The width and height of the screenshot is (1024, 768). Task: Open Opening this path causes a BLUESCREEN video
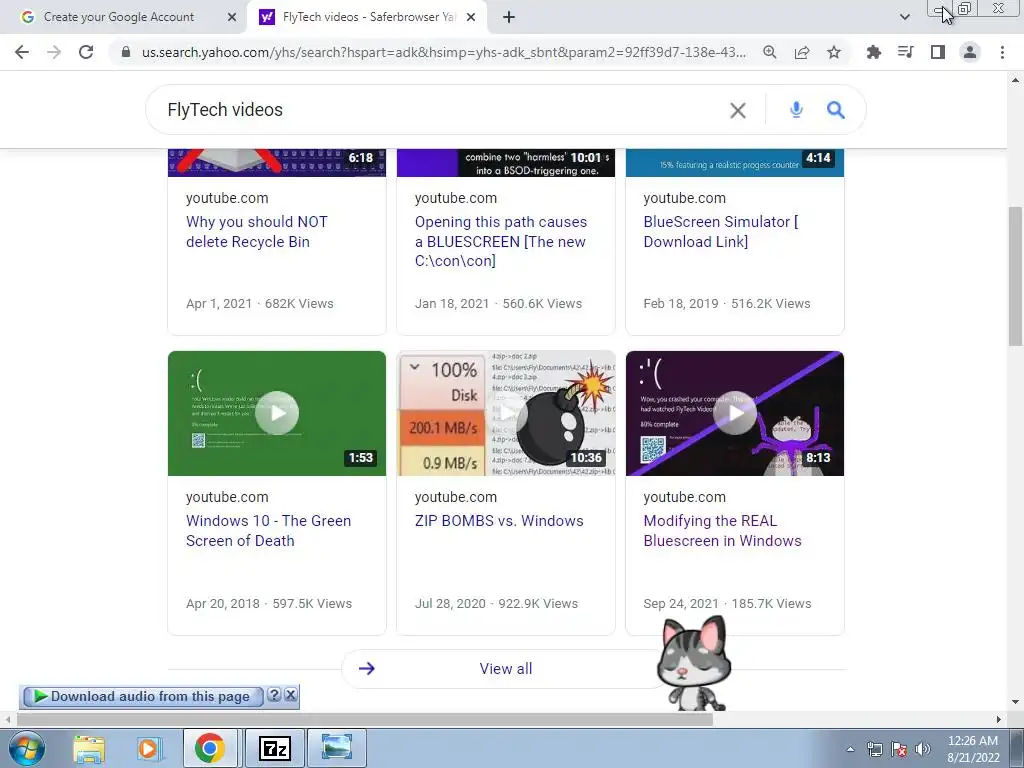[501, 242]
